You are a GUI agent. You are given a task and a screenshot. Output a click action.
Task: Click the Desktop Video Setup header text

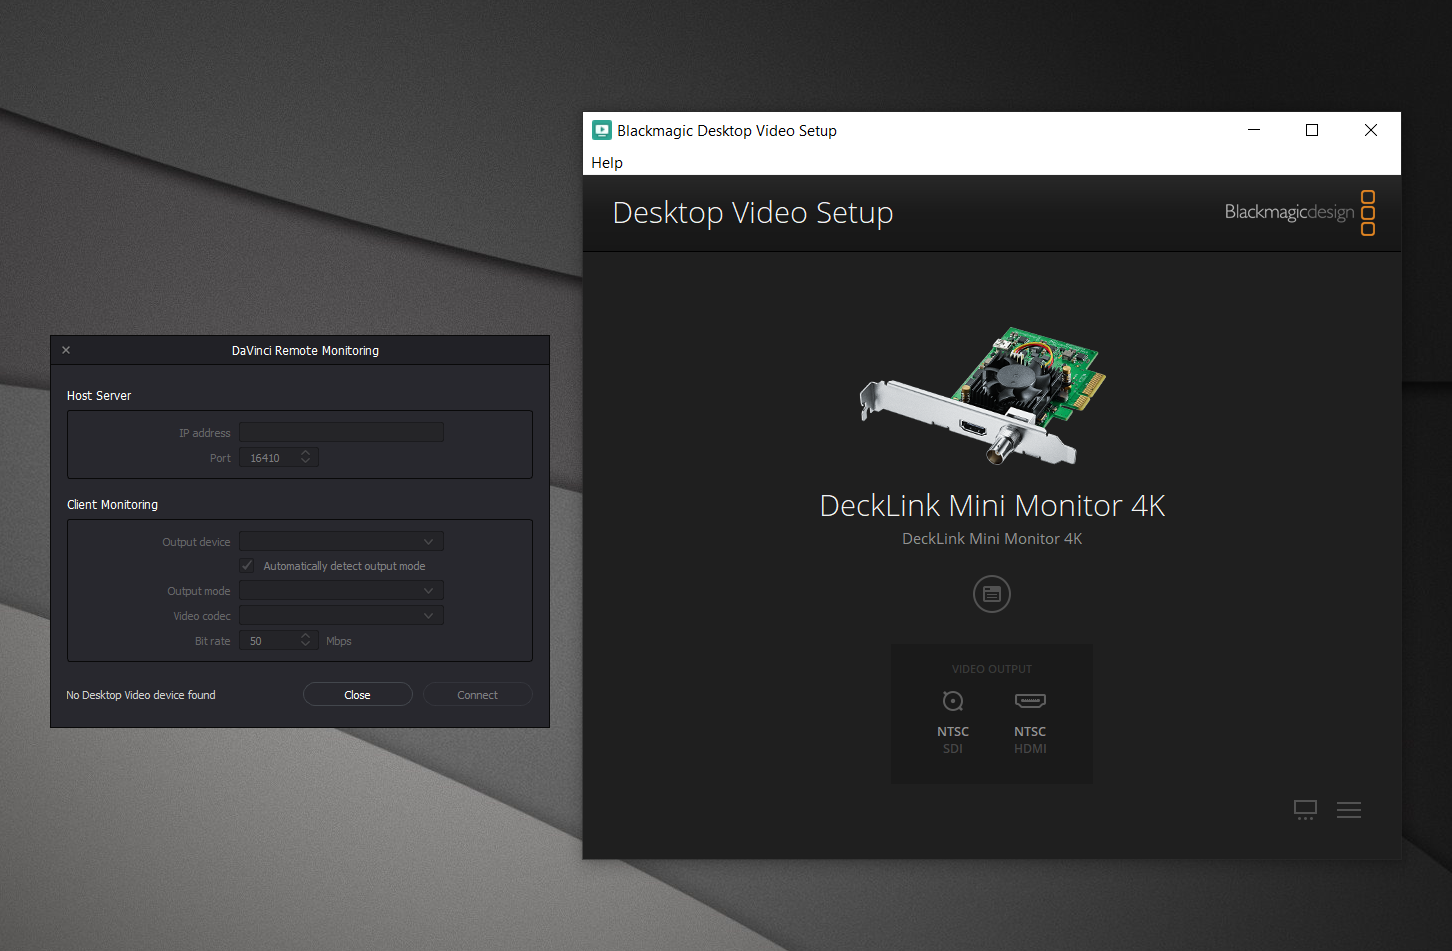click(753, 212)
